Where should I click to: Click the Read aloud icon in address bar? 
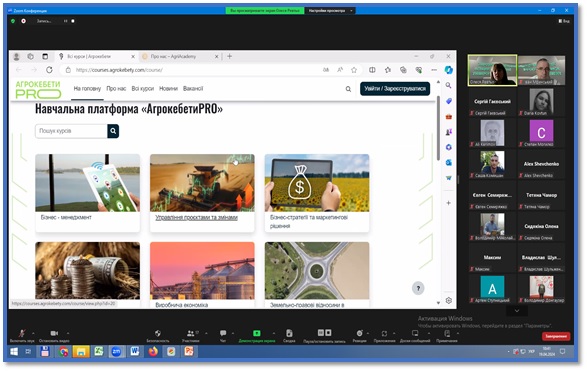coord(340,70)
